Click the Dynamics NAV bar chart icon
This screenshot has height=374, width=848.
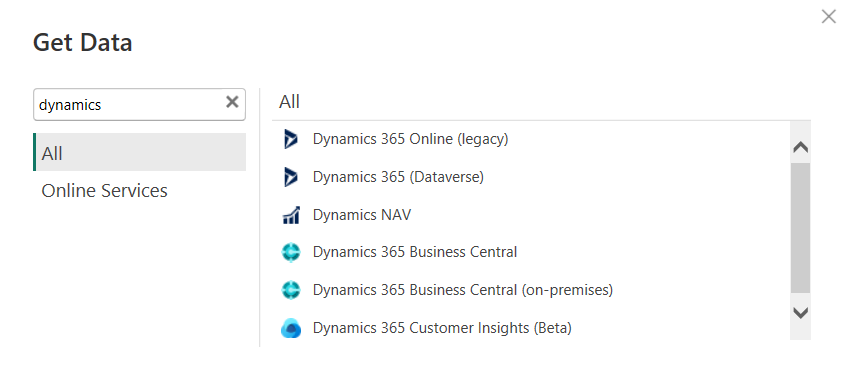(290, 215)
